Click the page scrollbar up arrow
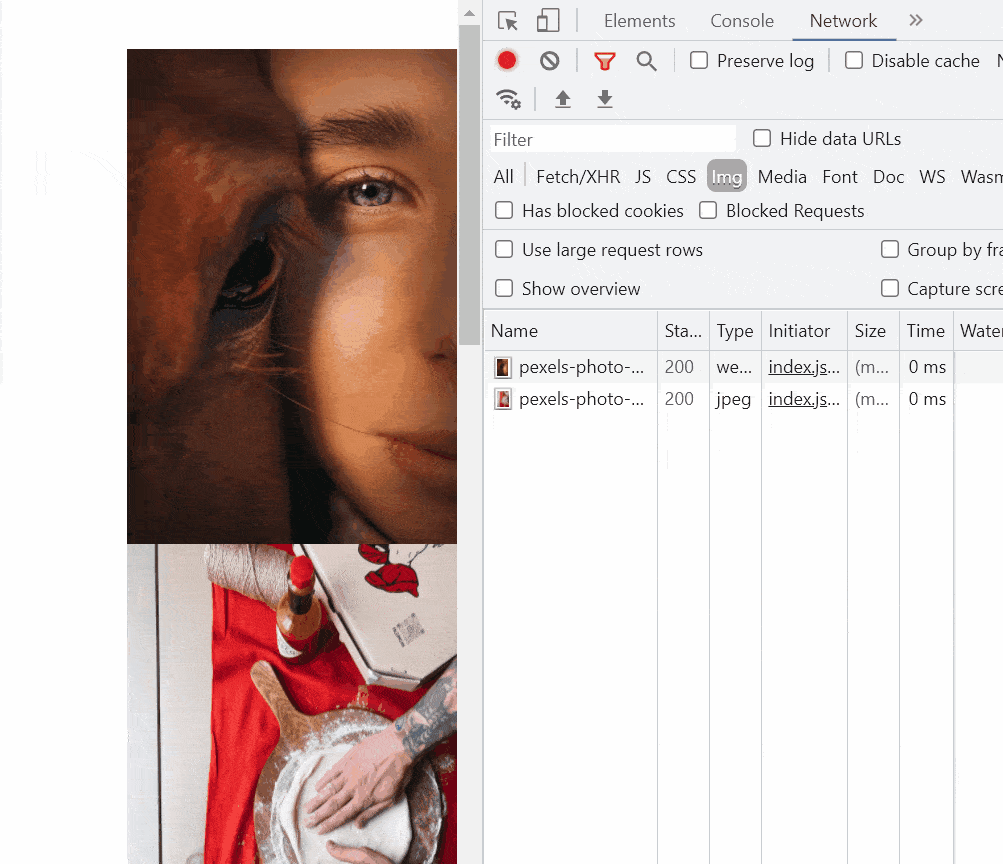The image size is (1003, 864). [x=470, y=13]
